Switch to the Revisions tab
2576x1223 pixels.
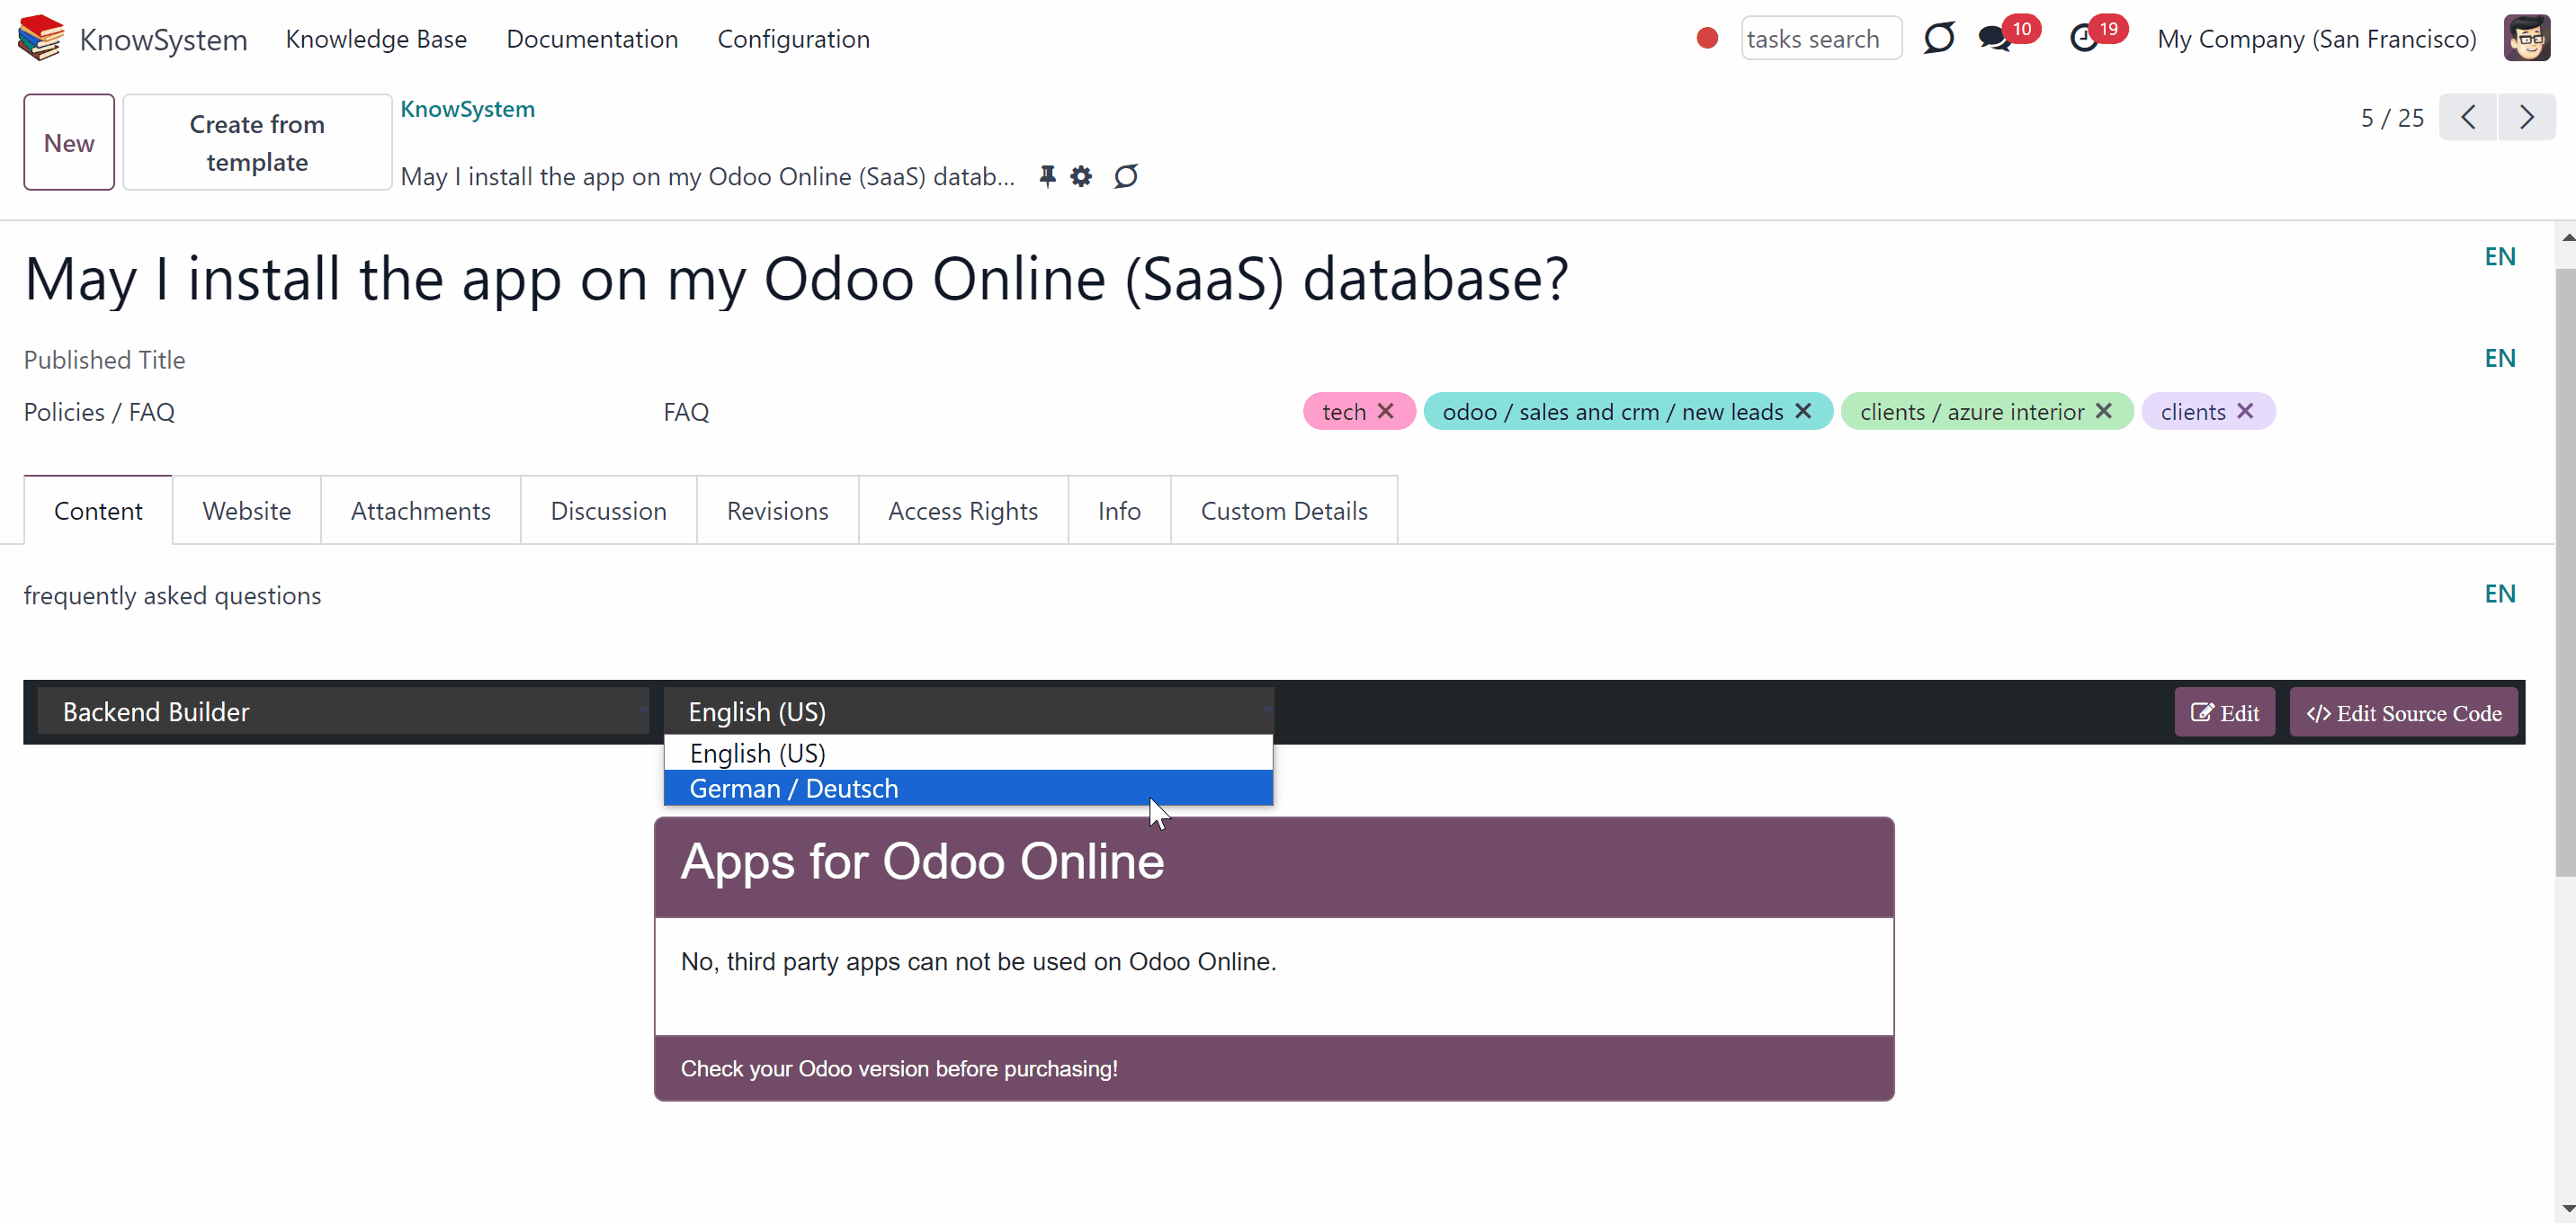point(777,510)
